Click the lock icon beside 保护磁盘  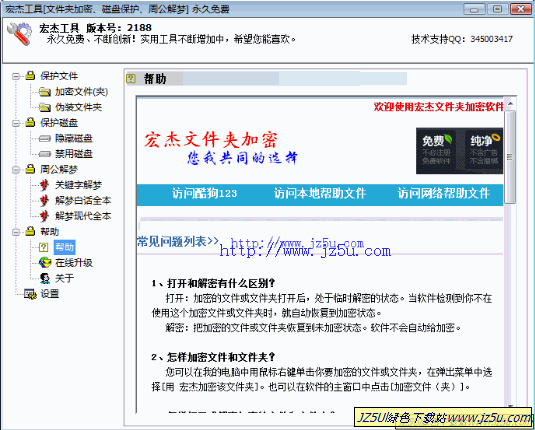(30, 122)
